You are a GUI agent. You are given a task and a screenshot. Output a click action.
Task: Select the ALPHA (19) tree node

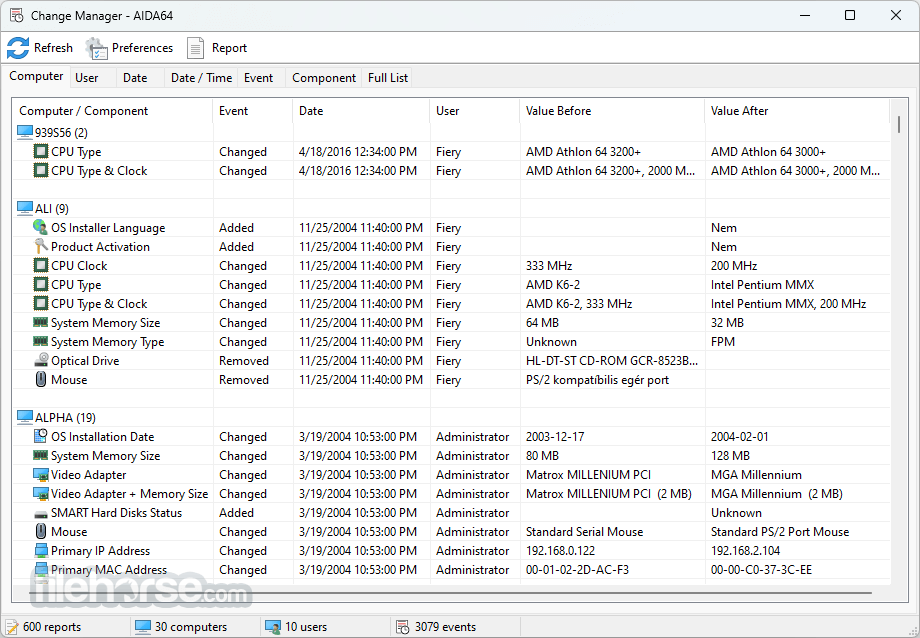point(65,418)
